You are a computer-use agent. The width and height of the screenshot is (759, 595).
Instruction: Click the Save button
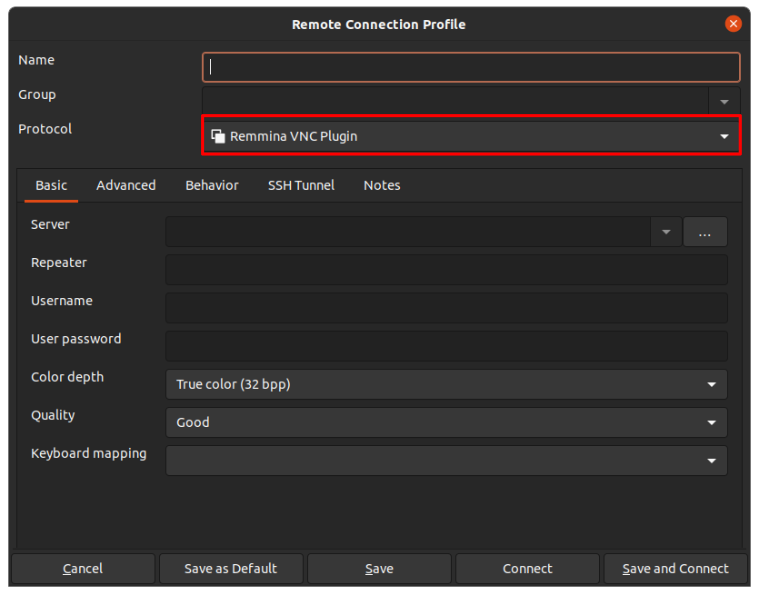click(379, 569)
